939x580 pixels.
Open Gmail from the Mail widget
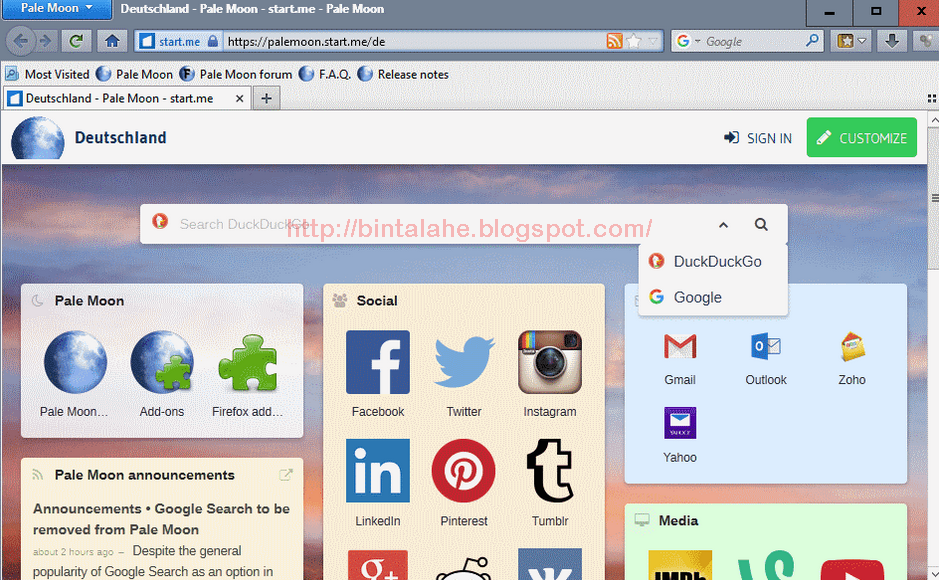pyautogui.click(x=680, y=345)
